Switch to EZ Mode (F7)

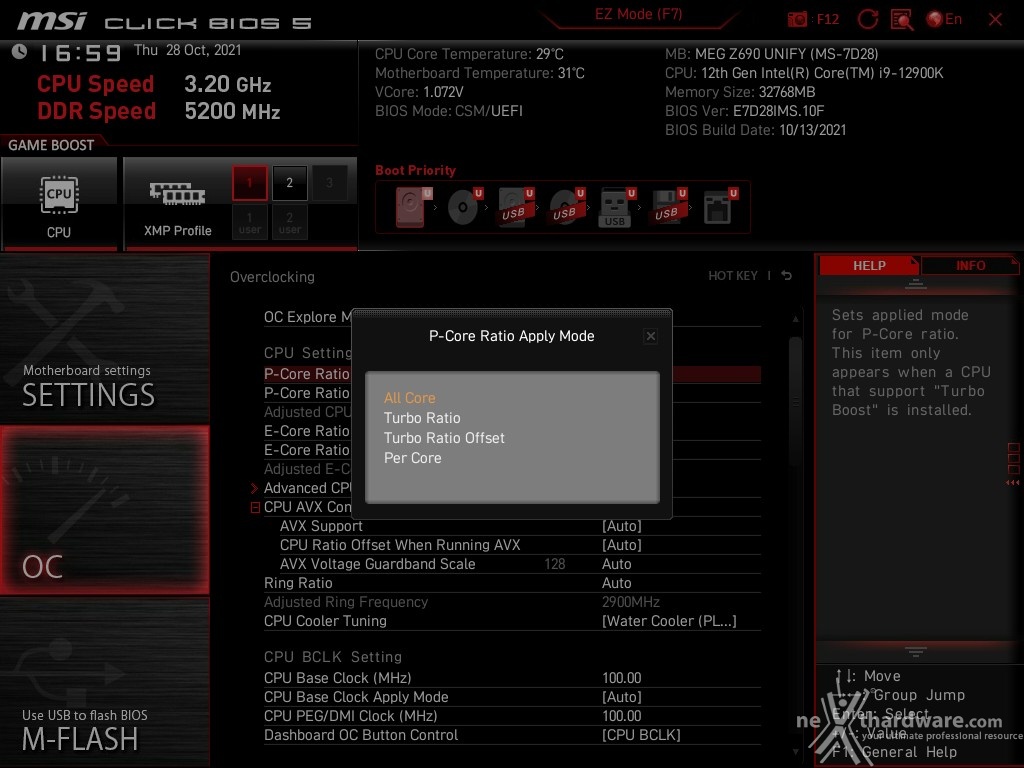point(639,14)
